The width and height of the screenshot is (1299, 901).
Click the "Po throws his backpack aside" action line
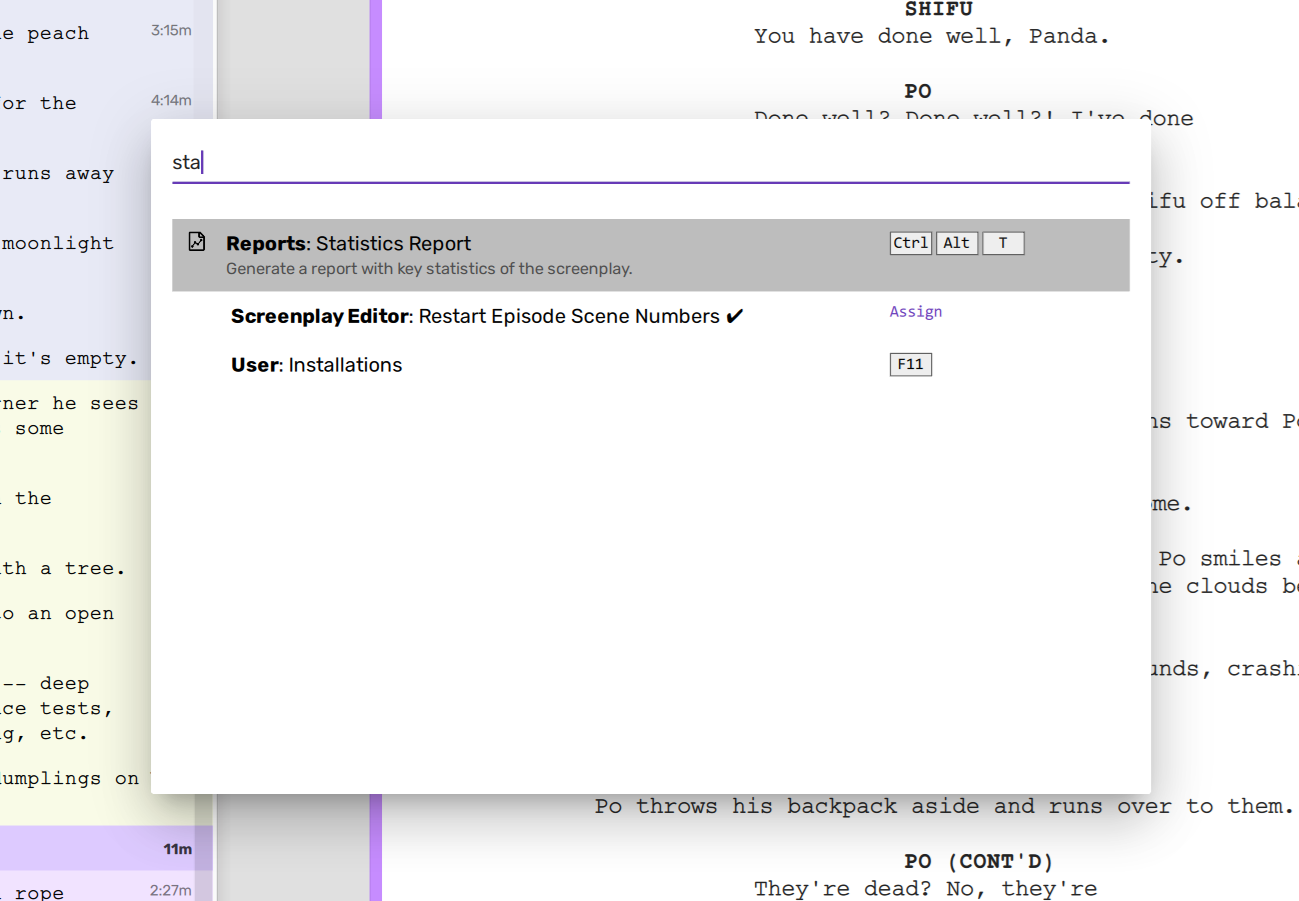tap(943, 806)
